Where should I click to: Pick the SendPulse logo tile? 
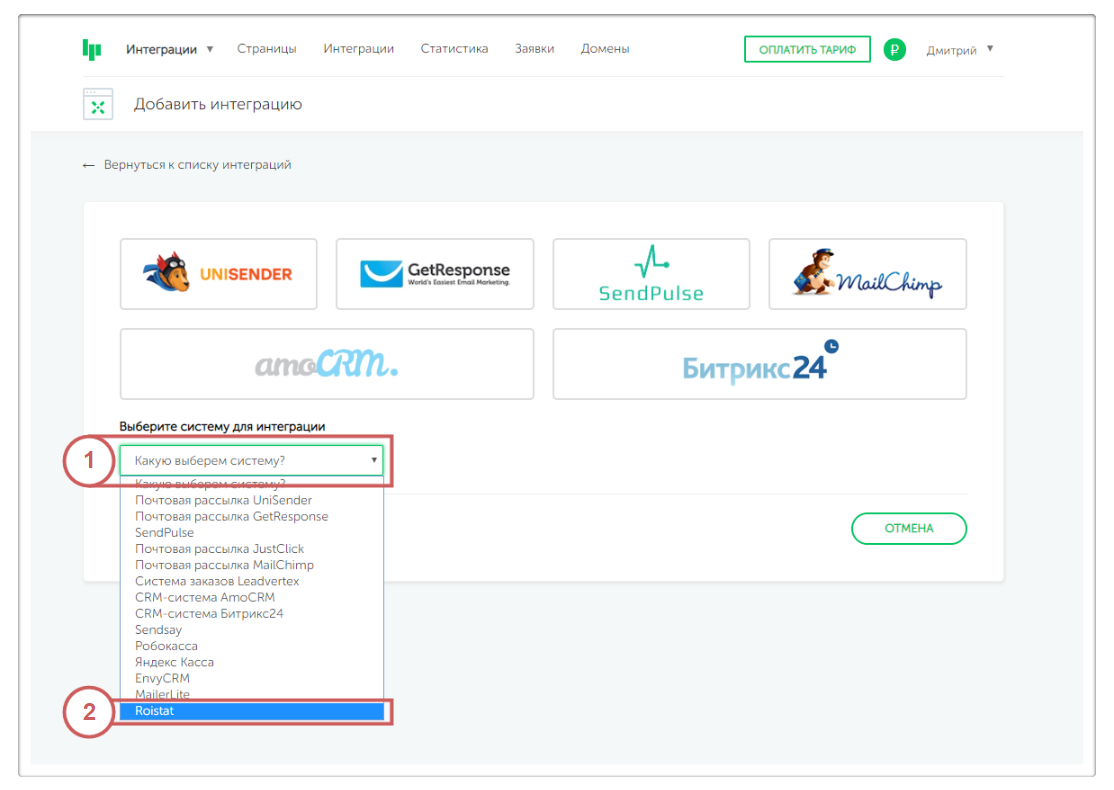(651, 274)
